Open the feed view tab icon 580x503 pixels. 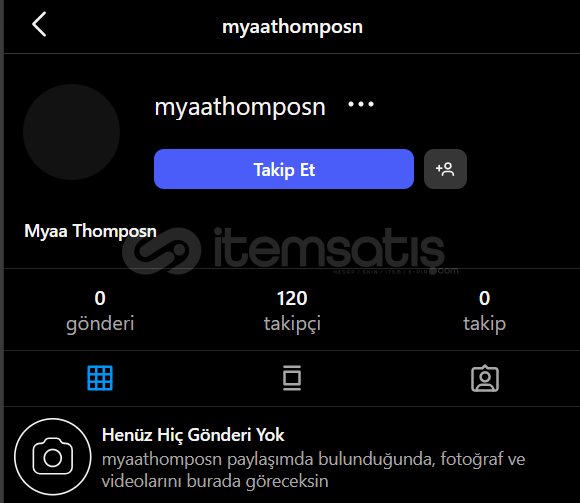coord(292,378)
